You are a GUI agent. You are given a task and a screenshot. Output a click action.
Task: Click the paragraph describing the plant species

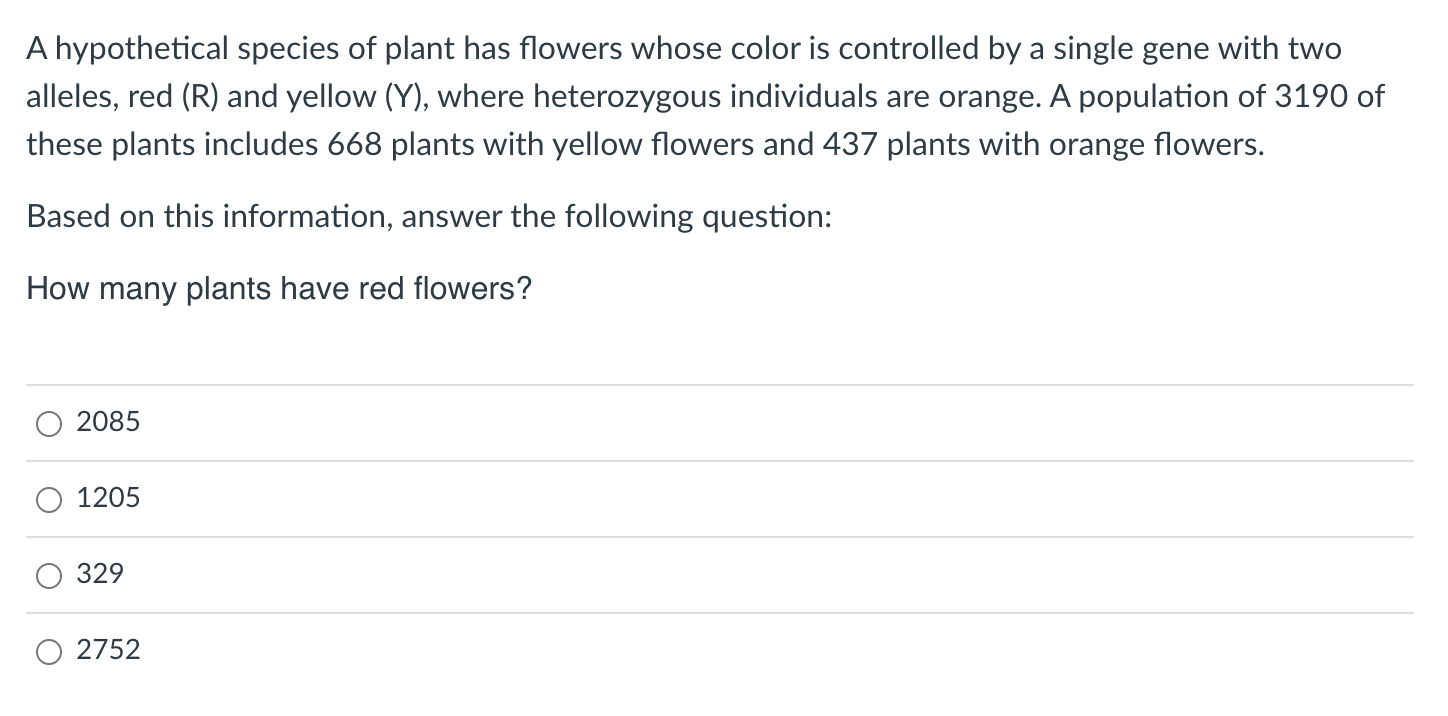point(700,96)
